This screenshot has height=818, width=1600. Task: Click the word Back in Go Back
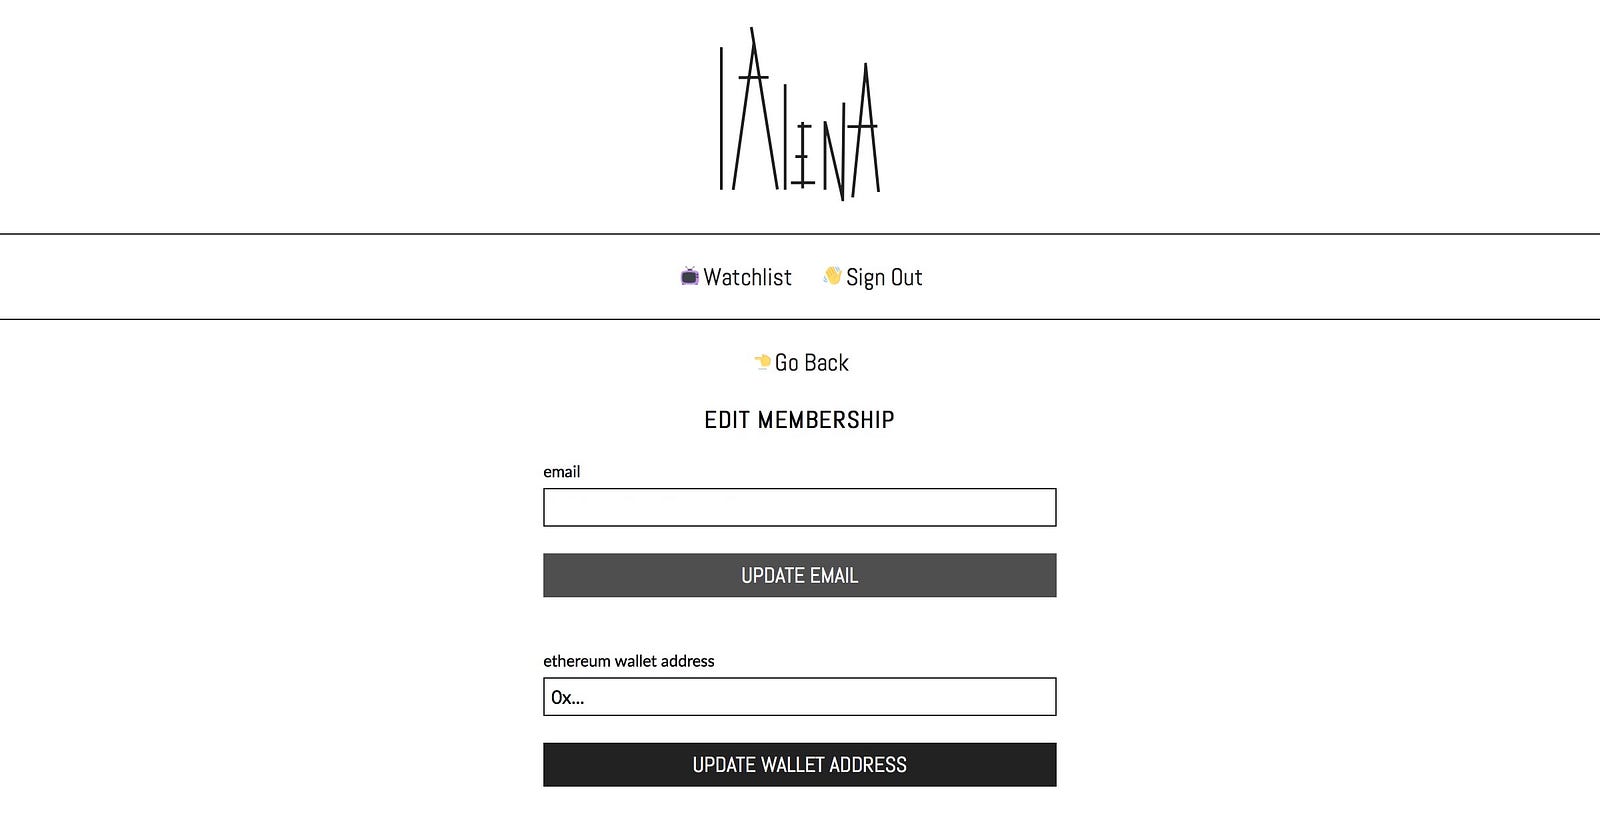[x=826, y=363]
